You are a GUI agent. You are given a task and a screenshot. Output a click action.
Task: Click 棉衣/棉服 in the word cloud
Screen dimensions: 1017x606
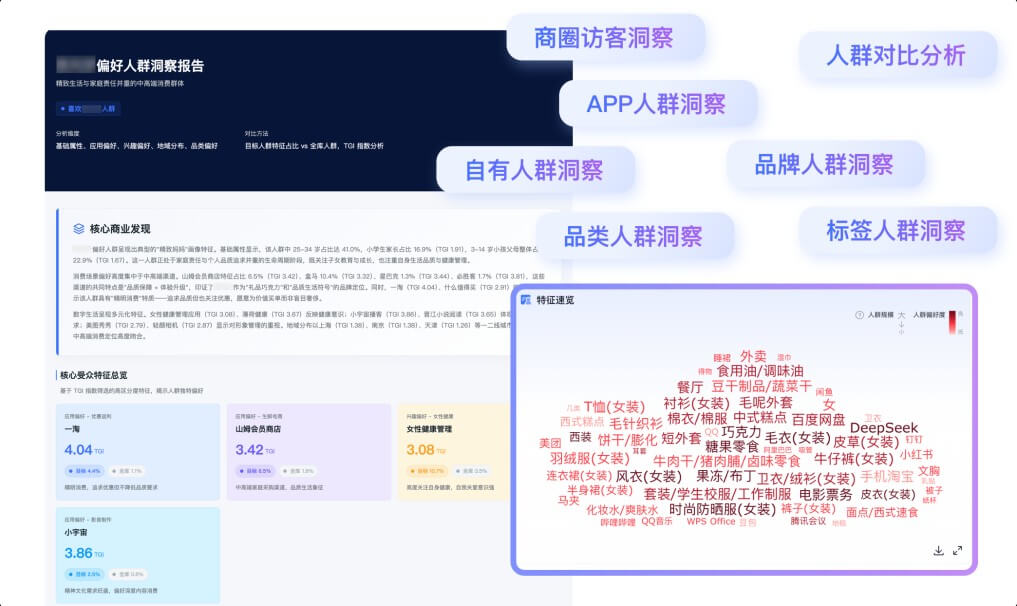coord(697,418)
